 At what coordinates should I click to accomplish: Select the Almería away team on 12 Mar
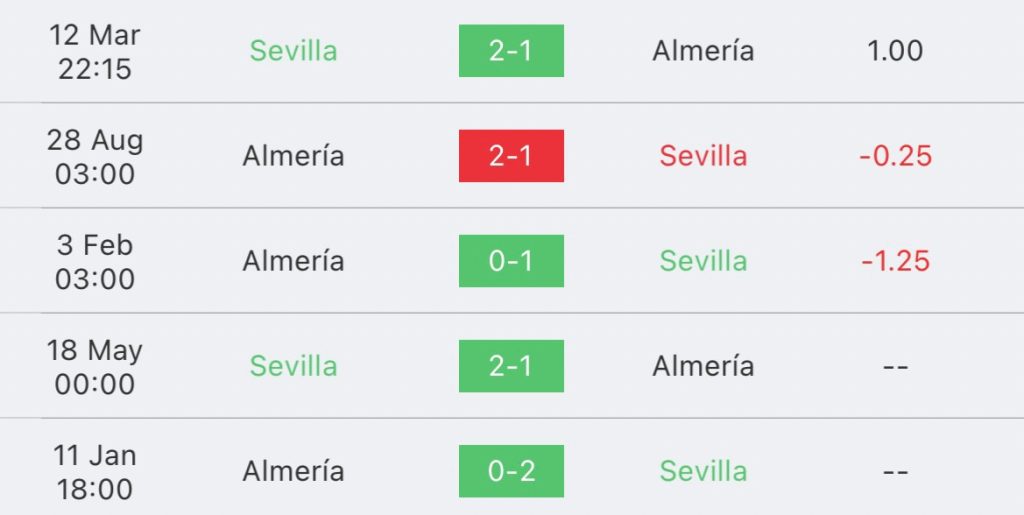click(703, 51)
